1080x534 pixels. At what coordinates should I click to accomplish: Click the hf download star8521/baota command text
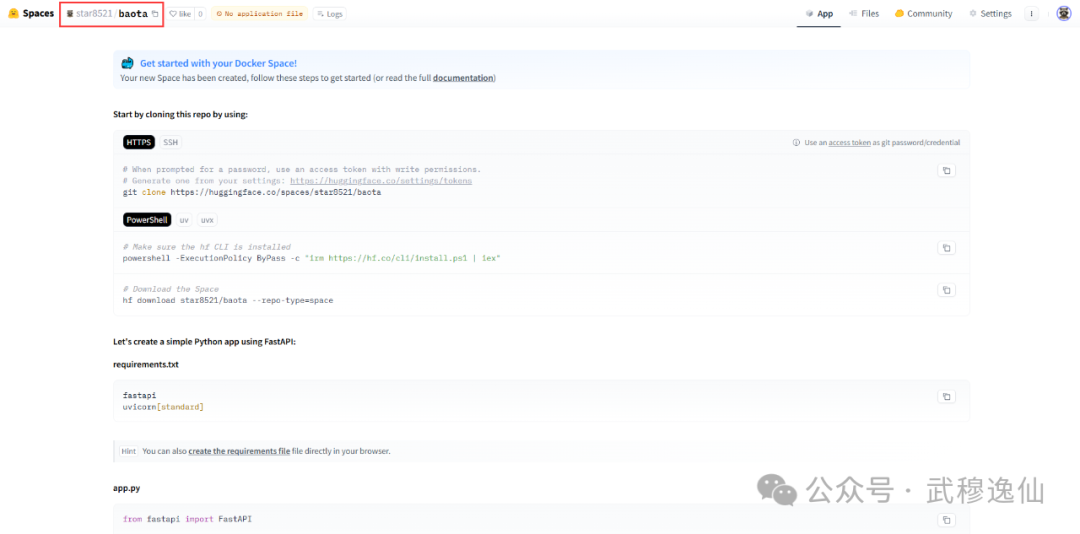pyautogui.click(x=228, y=300)
